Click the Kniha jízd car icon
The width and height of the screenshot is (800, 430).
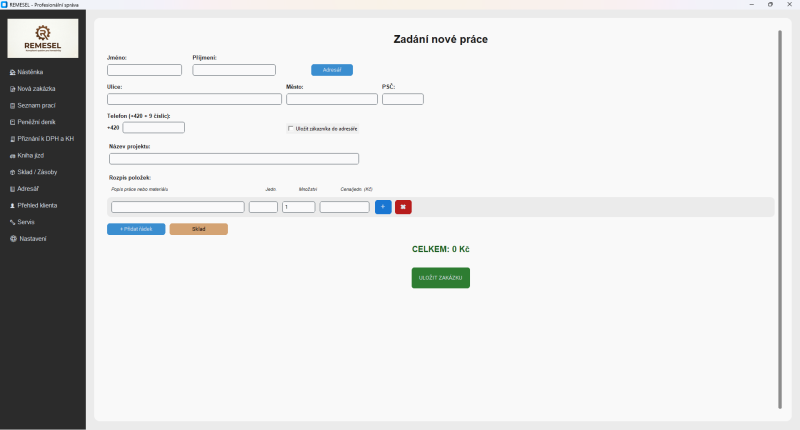click(x=12, y=155)
